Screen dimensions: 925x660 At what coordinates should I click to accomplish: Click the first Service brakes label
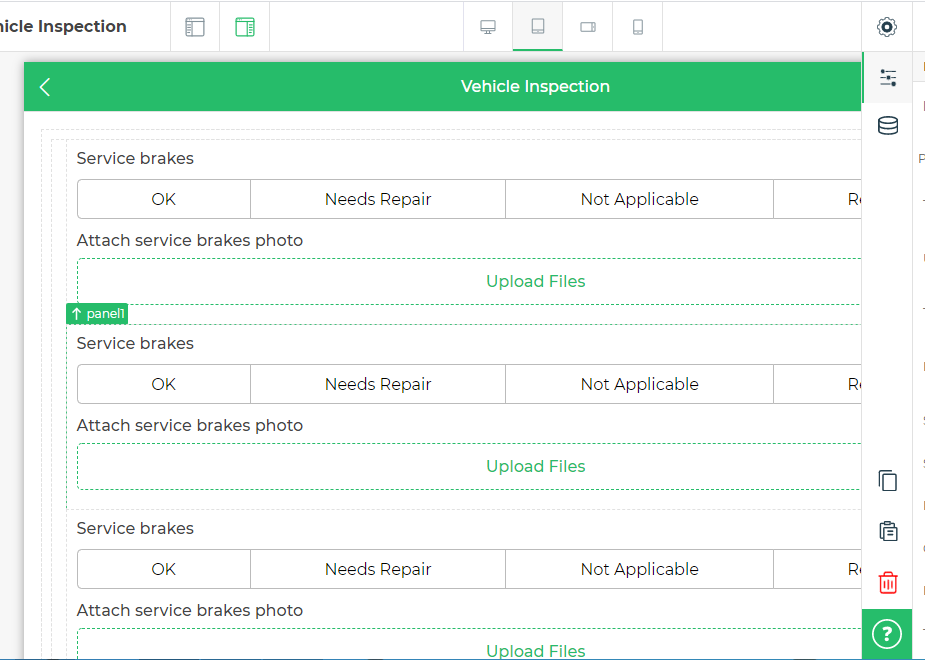click(135, 158)
